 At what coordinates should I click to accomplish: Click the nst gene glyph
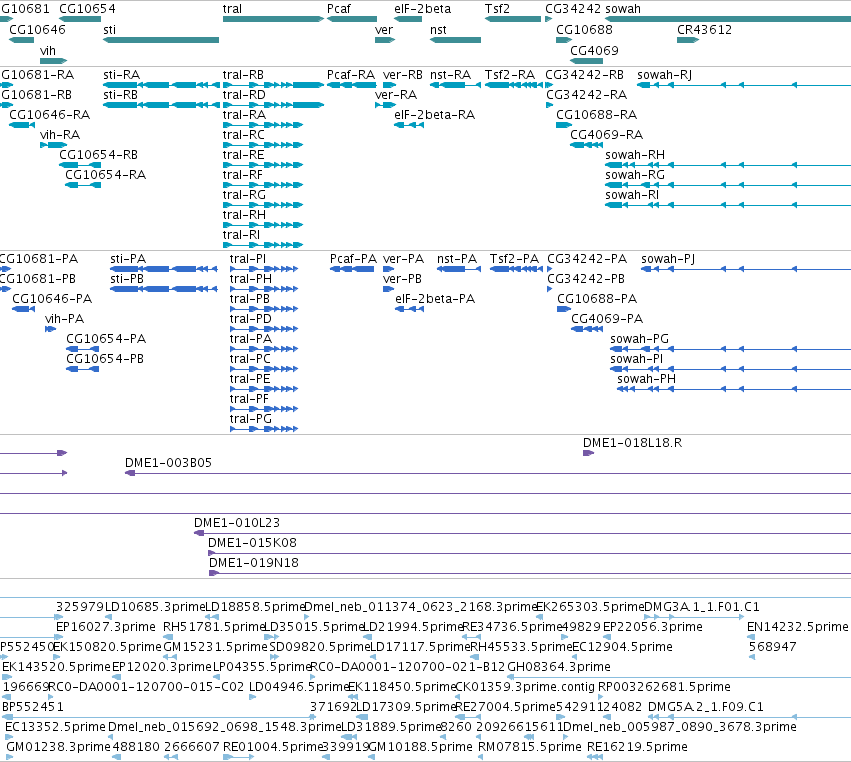point(455,40)
